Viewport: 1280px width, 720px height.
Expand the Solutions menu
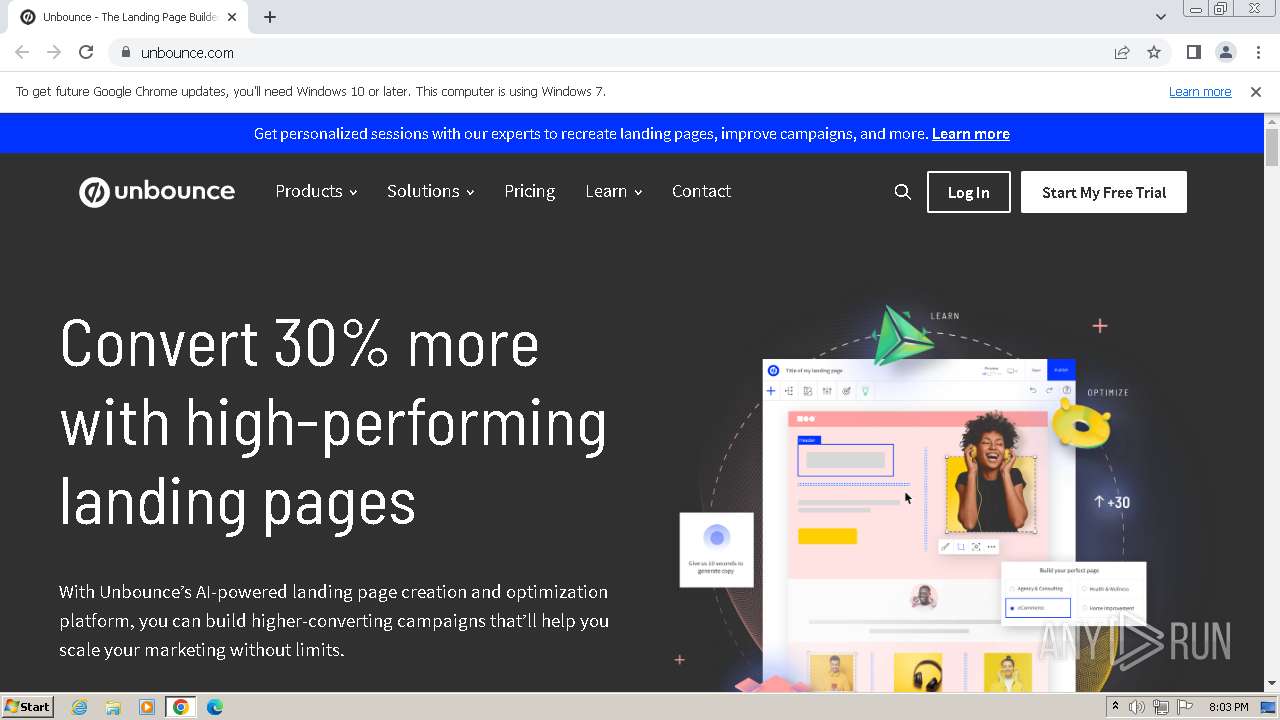pos(430,191)
